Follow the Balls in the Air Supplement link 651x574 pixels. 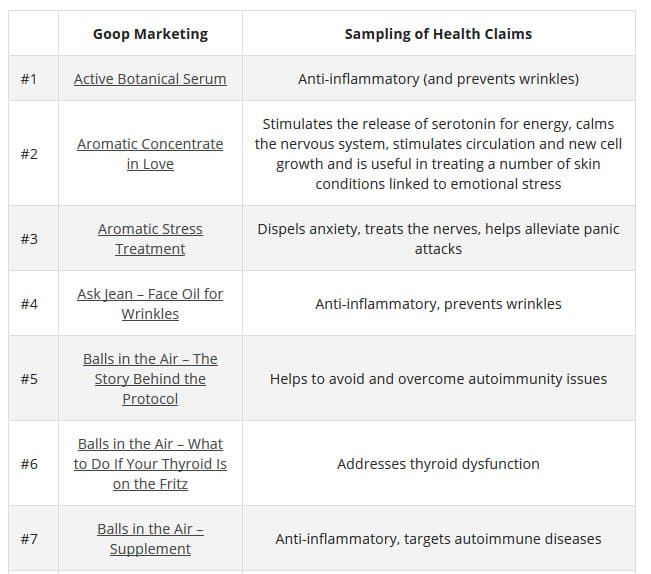click(150, 539)
